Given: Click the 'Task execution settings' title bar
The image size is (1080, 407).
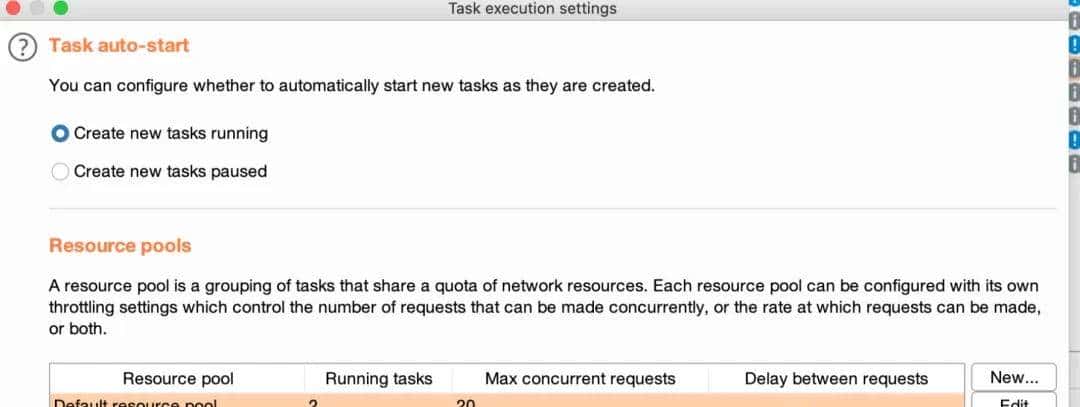Looking at the screenshot, I should click(532, 9).
